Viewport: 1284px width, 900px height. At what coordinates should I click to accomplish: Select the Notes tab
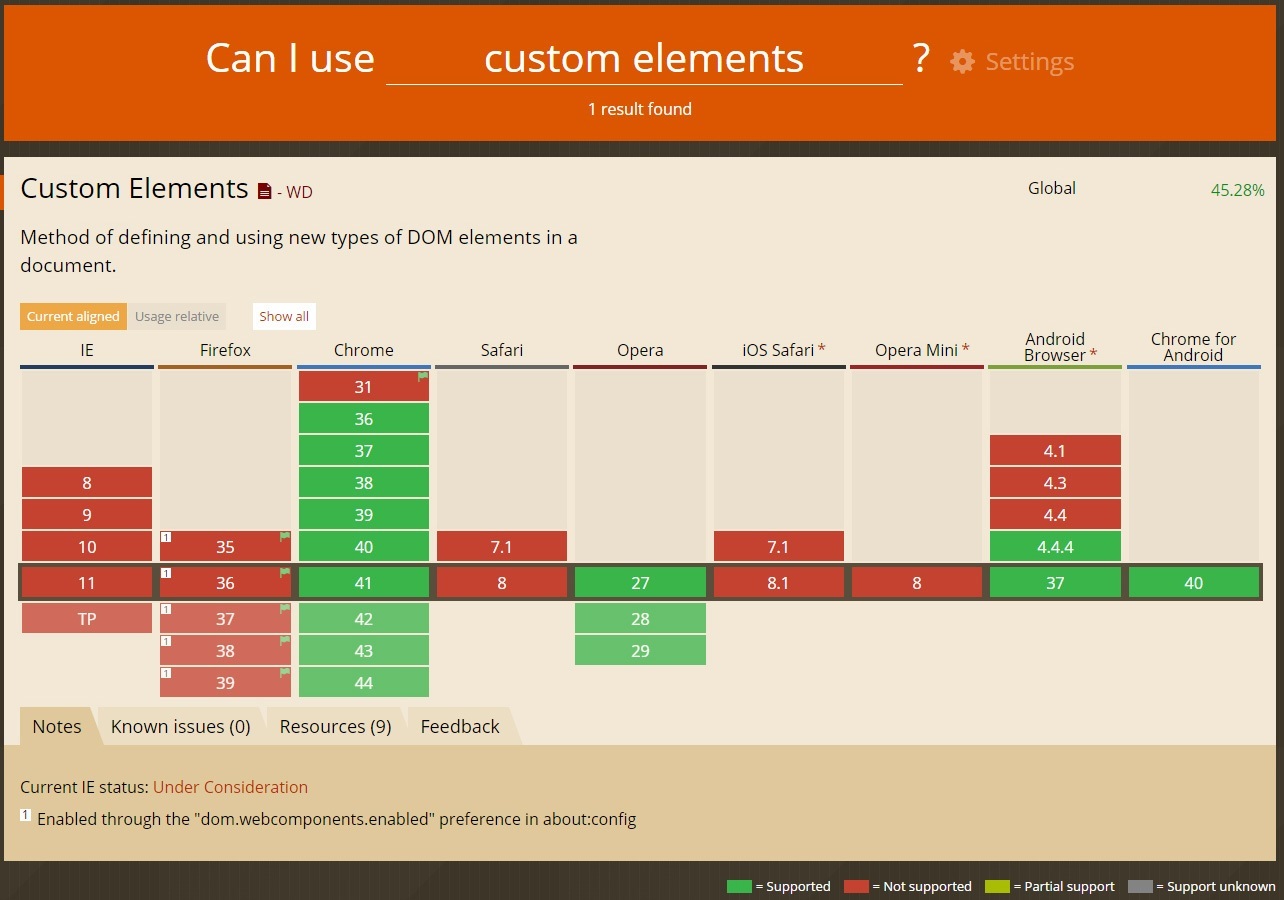[57, 727]
